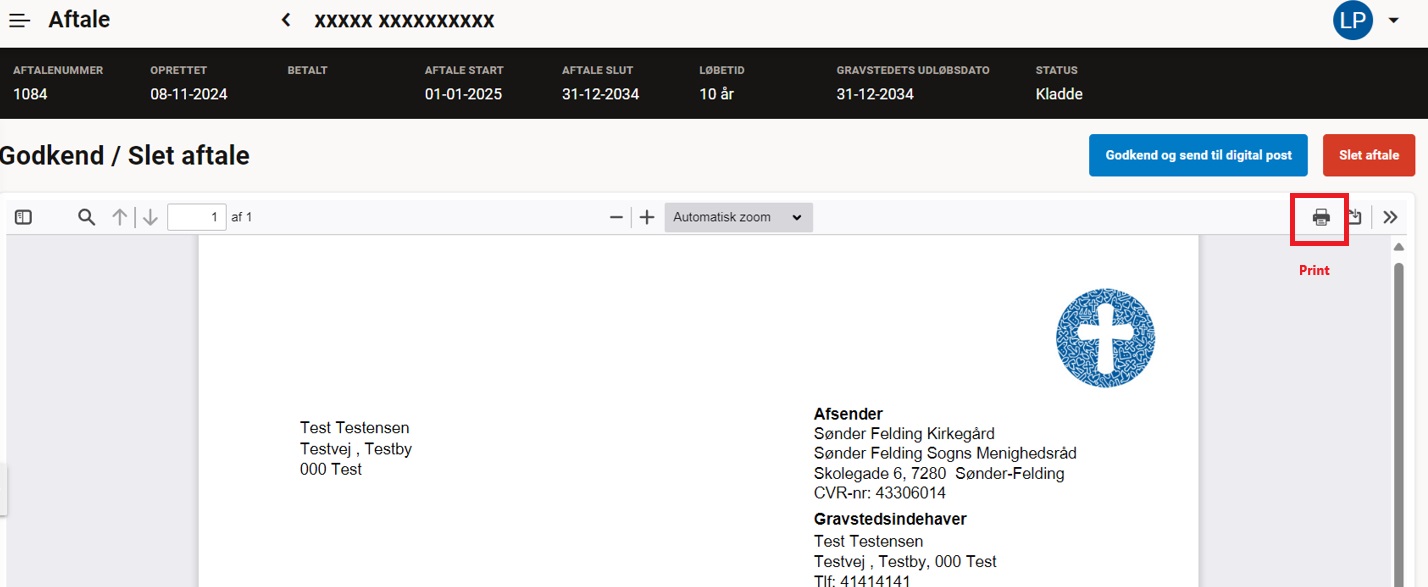Click the Aftale slut value 31-12-2034
The height and width of the screenshot is (587, 1428).
(x=600, y=94)
